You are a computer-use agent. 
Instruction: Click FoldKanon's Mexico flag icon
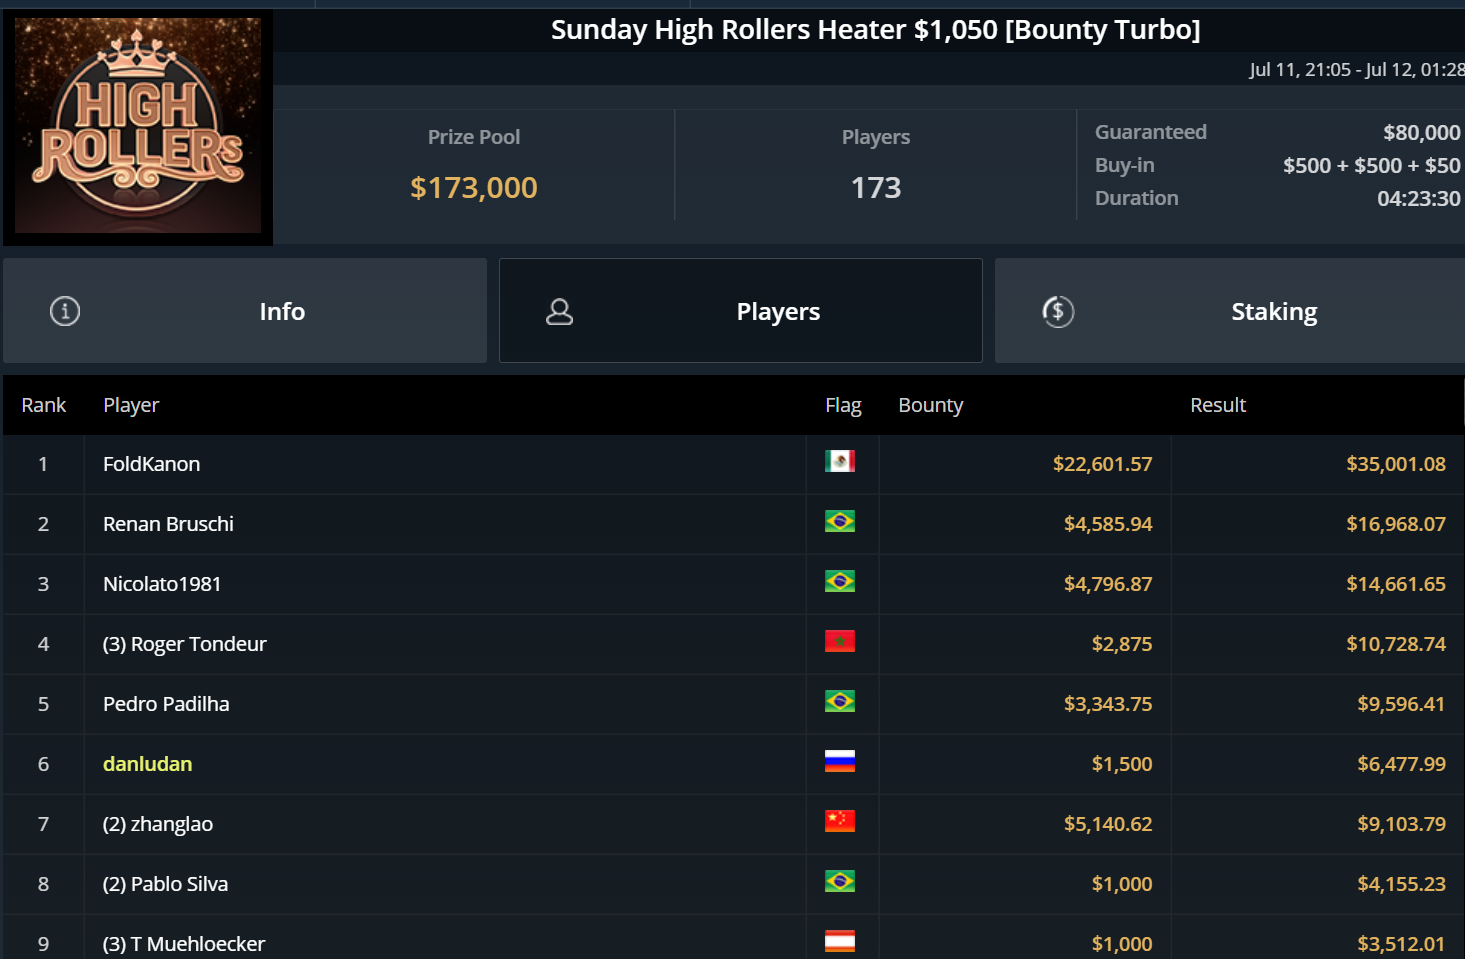(840, 461)
